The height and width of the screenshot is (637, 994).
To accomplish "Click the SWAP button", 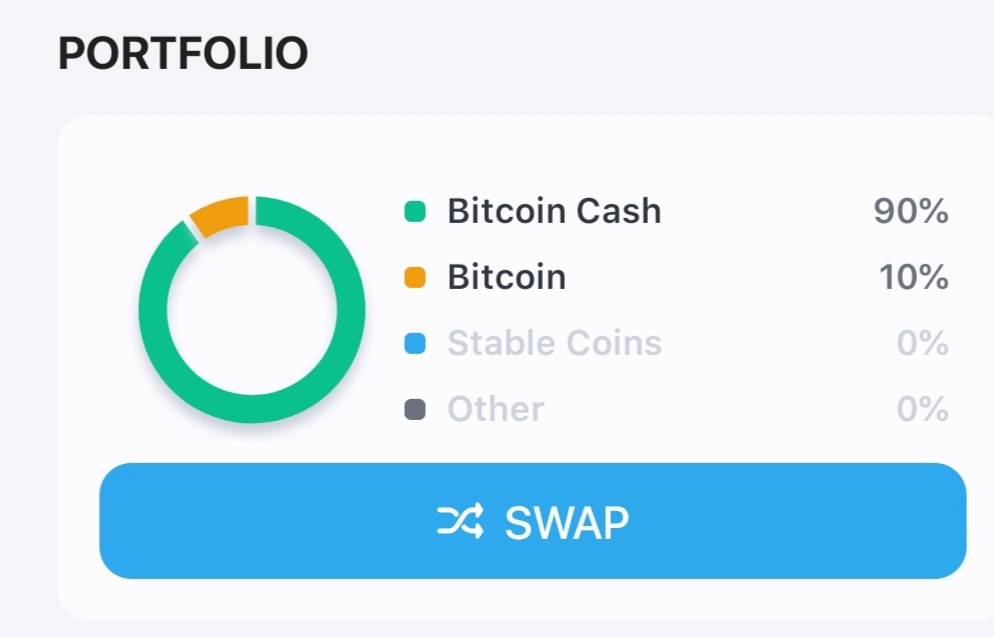I will click(x=532, y=520).
